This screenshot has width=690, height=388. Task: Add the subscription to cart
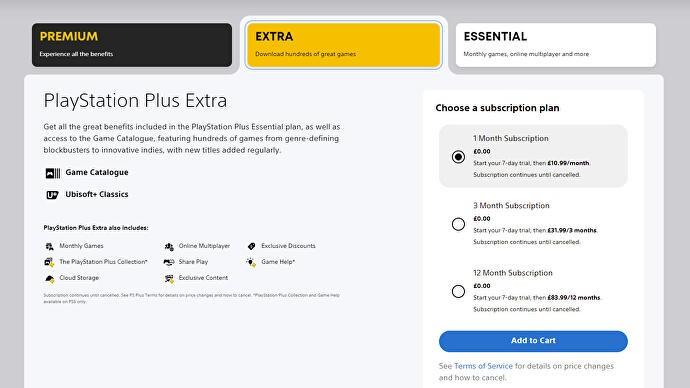click(533, 341)
